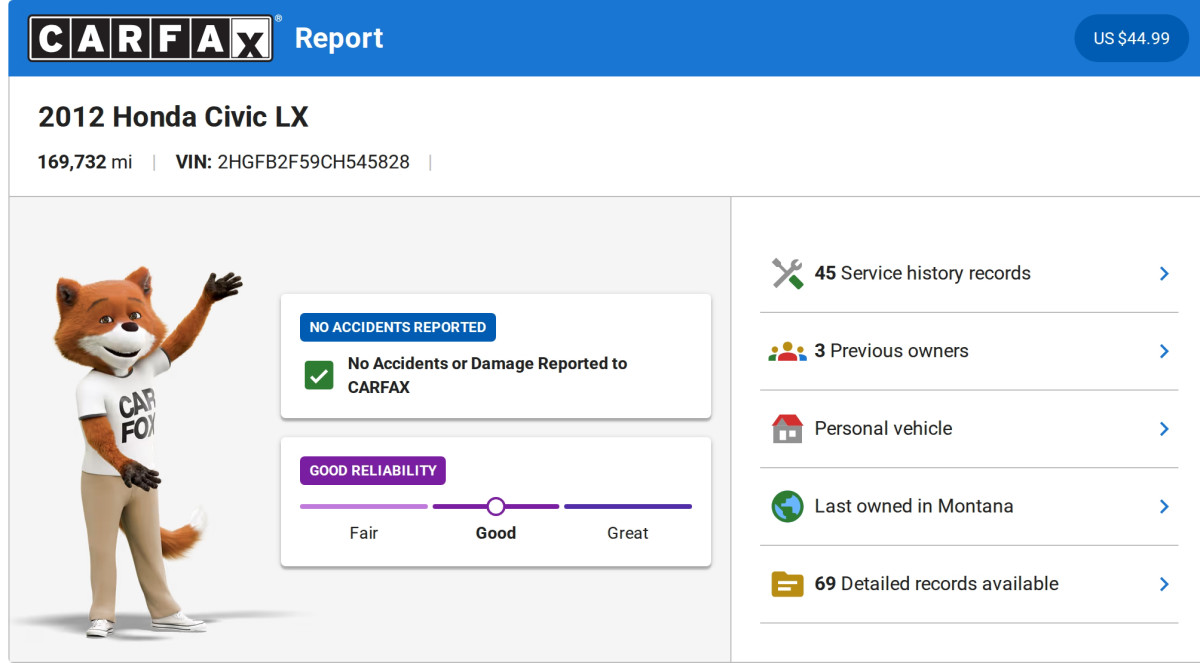
Task: Click the yellow folder detailed records icon
Action: tap(788, 584)
